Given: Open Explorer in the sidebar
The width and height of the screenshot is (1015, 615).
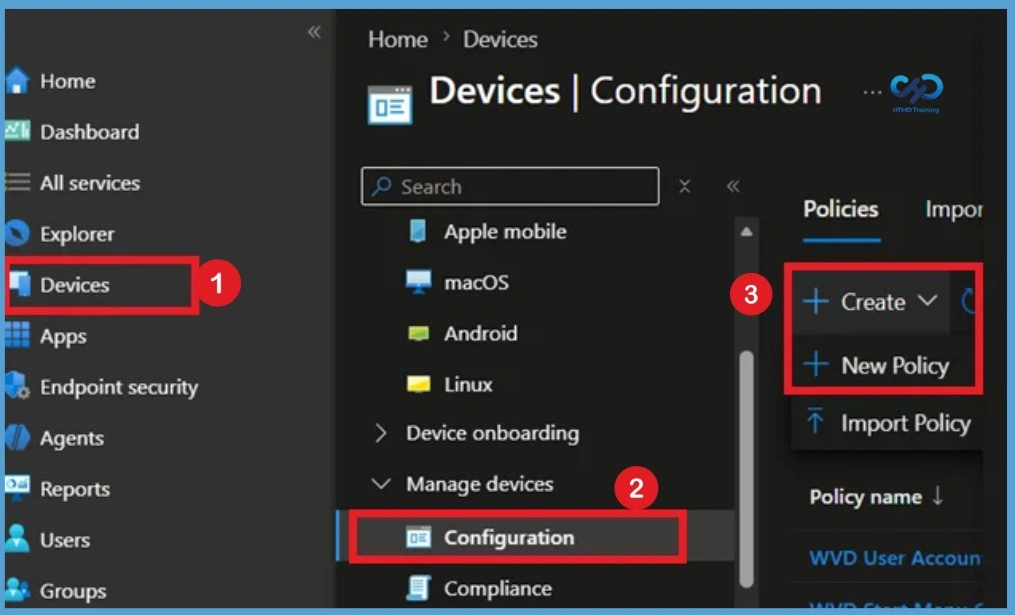Looking at the screenshot, I should 77,234.
